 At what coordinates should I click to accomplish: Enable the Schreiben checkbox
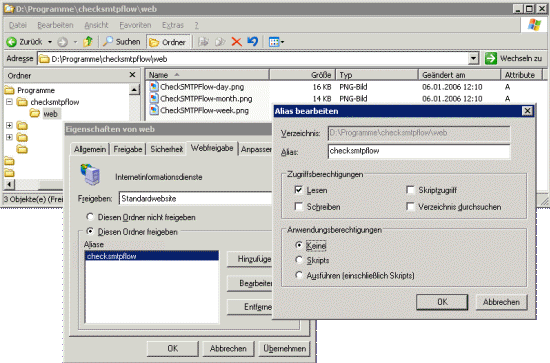point(299,207)
